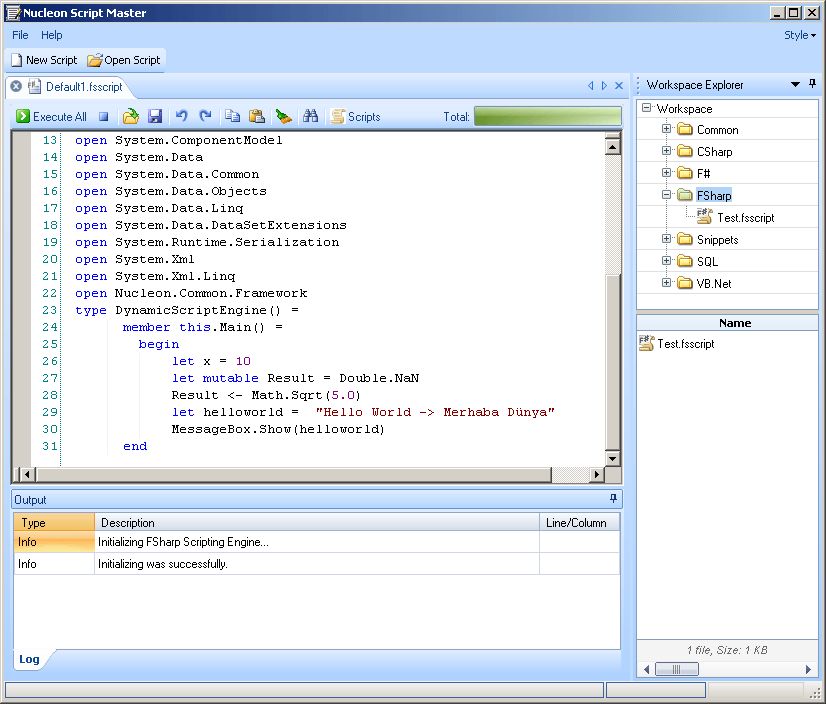Viewport: 826px width, 704px height.
Task: Select the Redo icon in the toolbar
Action: point(205,116)
